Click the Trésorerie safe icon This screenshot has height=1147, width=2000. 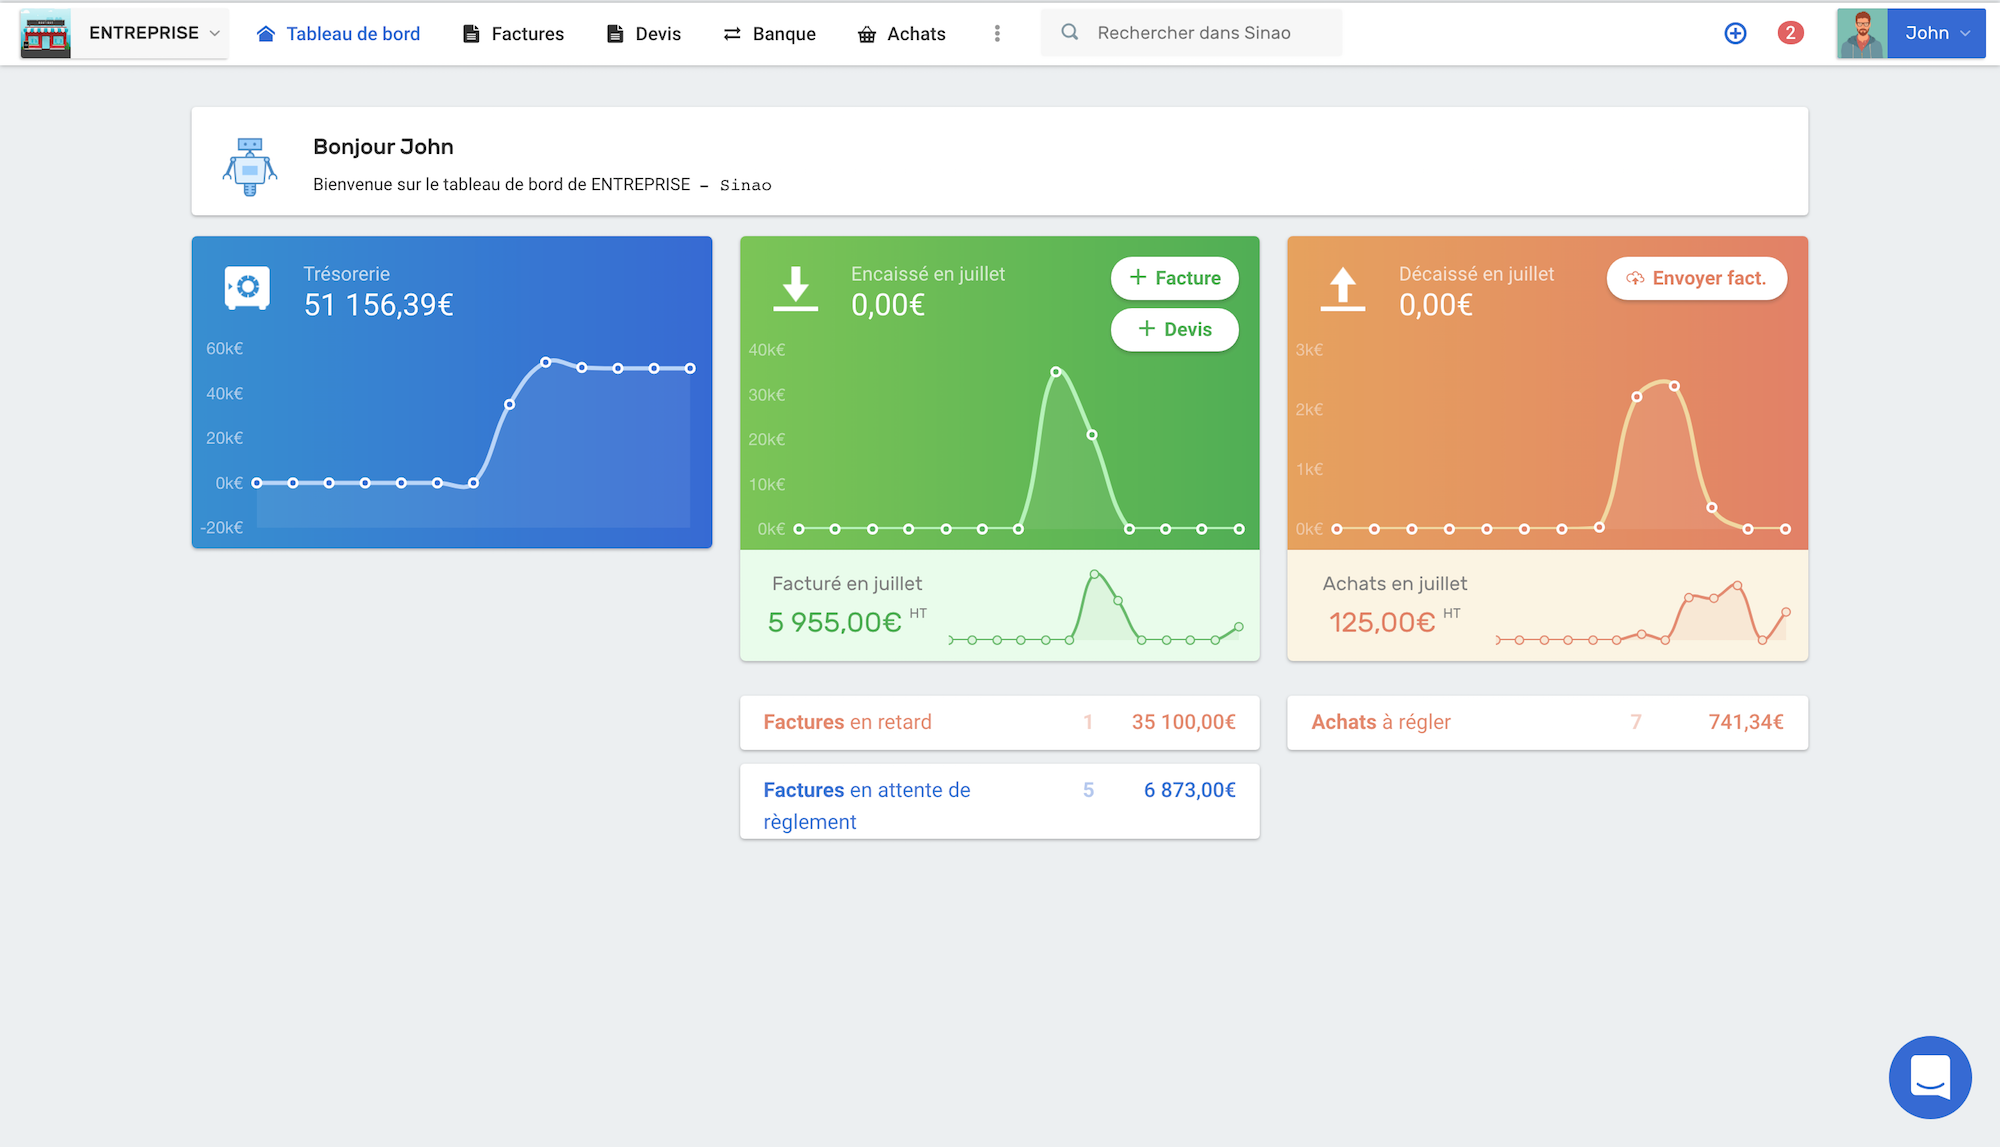coord(247,288)
